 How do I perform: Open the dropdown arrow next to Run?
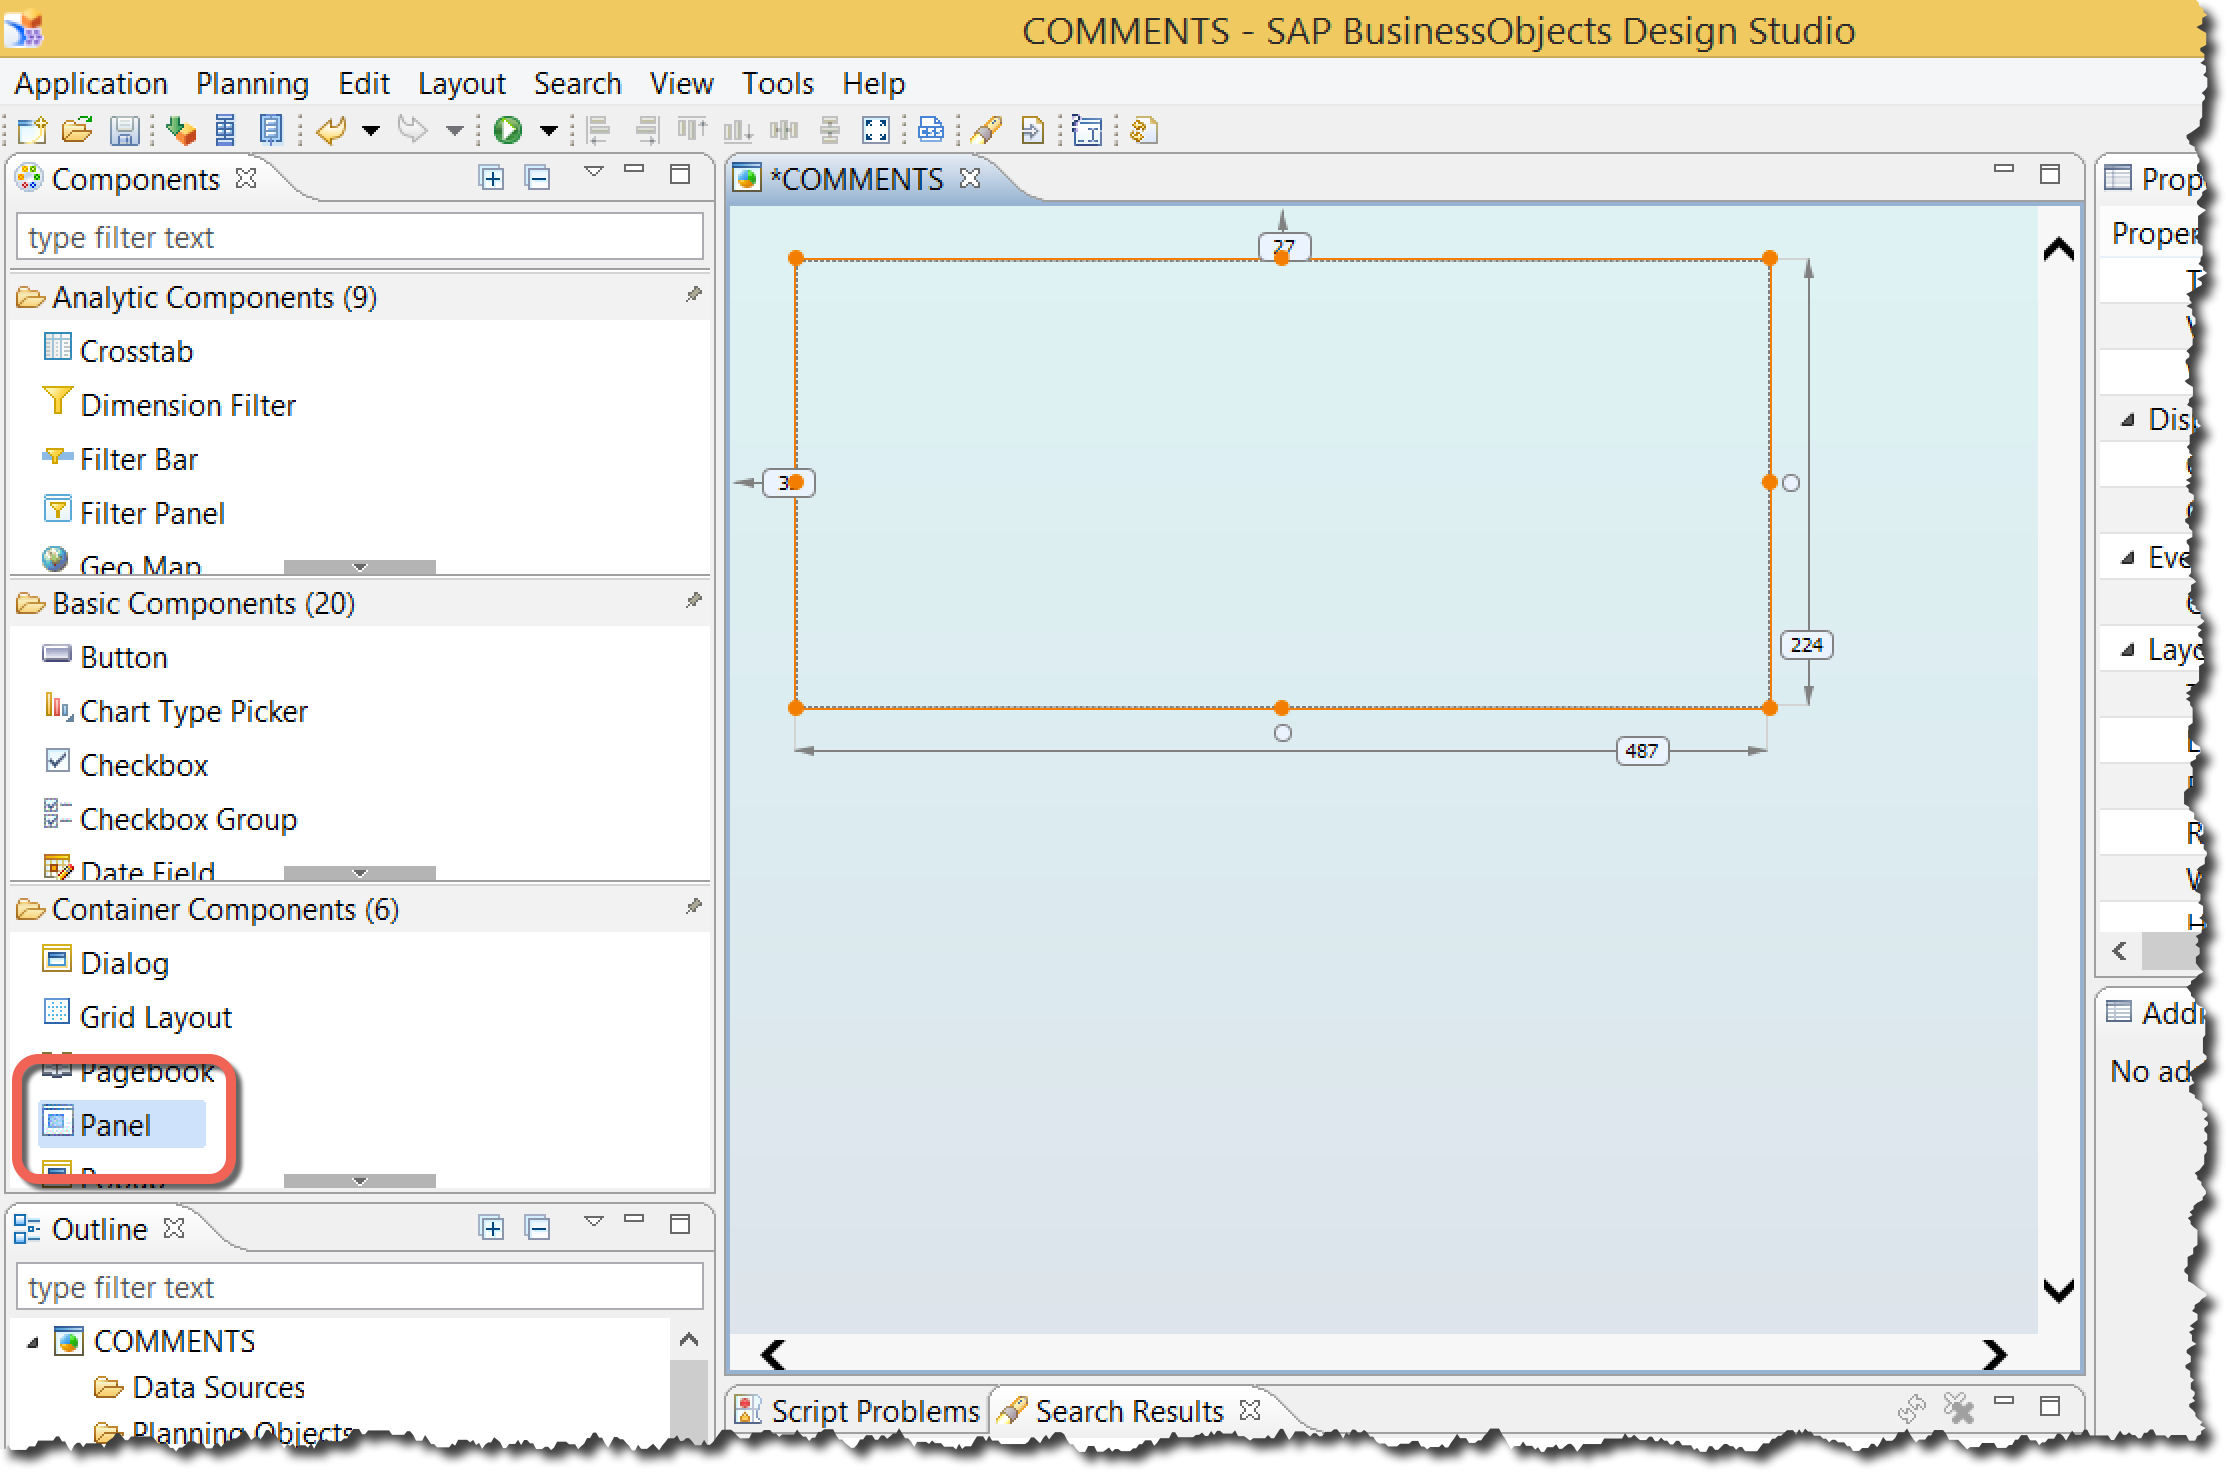549,131
